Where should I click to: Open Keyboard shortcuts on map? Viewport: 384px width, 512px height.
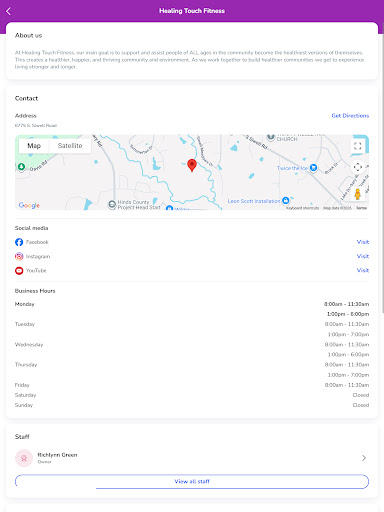click(x=302, y=208)
